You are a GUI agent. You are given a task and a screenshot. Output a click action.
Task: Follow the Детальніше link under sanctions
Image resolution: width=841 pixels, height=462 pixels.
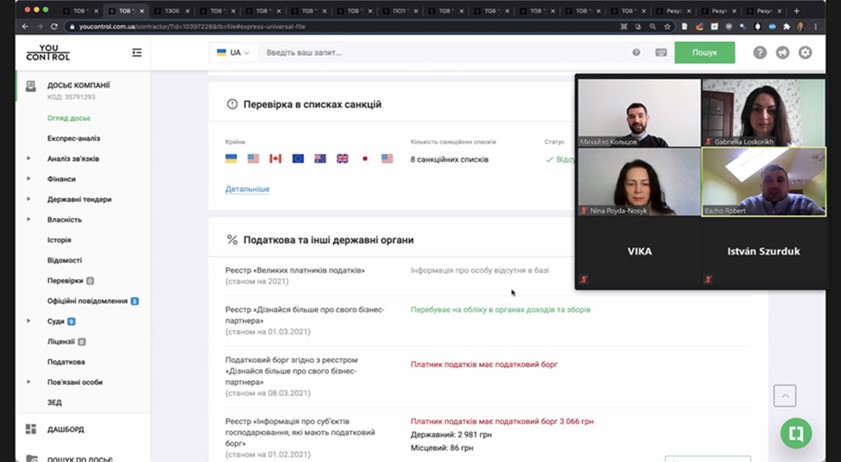click(x=247, y=189)
